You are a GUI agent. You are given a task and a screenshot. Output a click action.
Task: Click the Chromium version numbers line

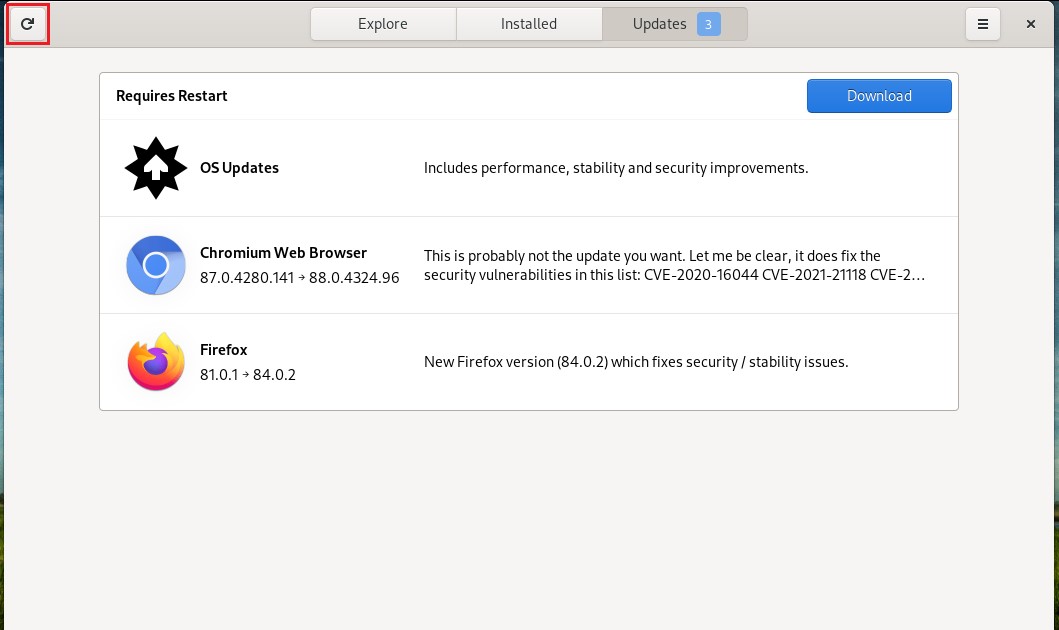299,277
